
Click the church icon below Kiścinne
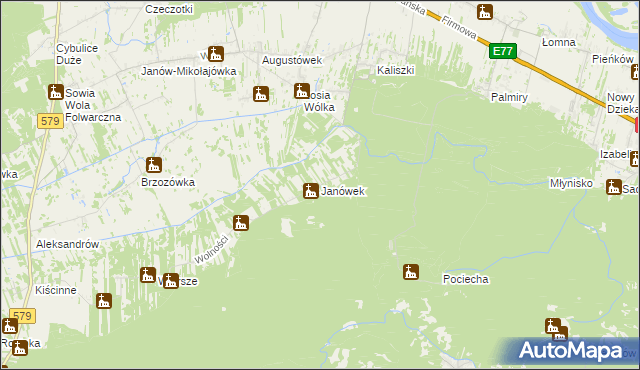104,301
